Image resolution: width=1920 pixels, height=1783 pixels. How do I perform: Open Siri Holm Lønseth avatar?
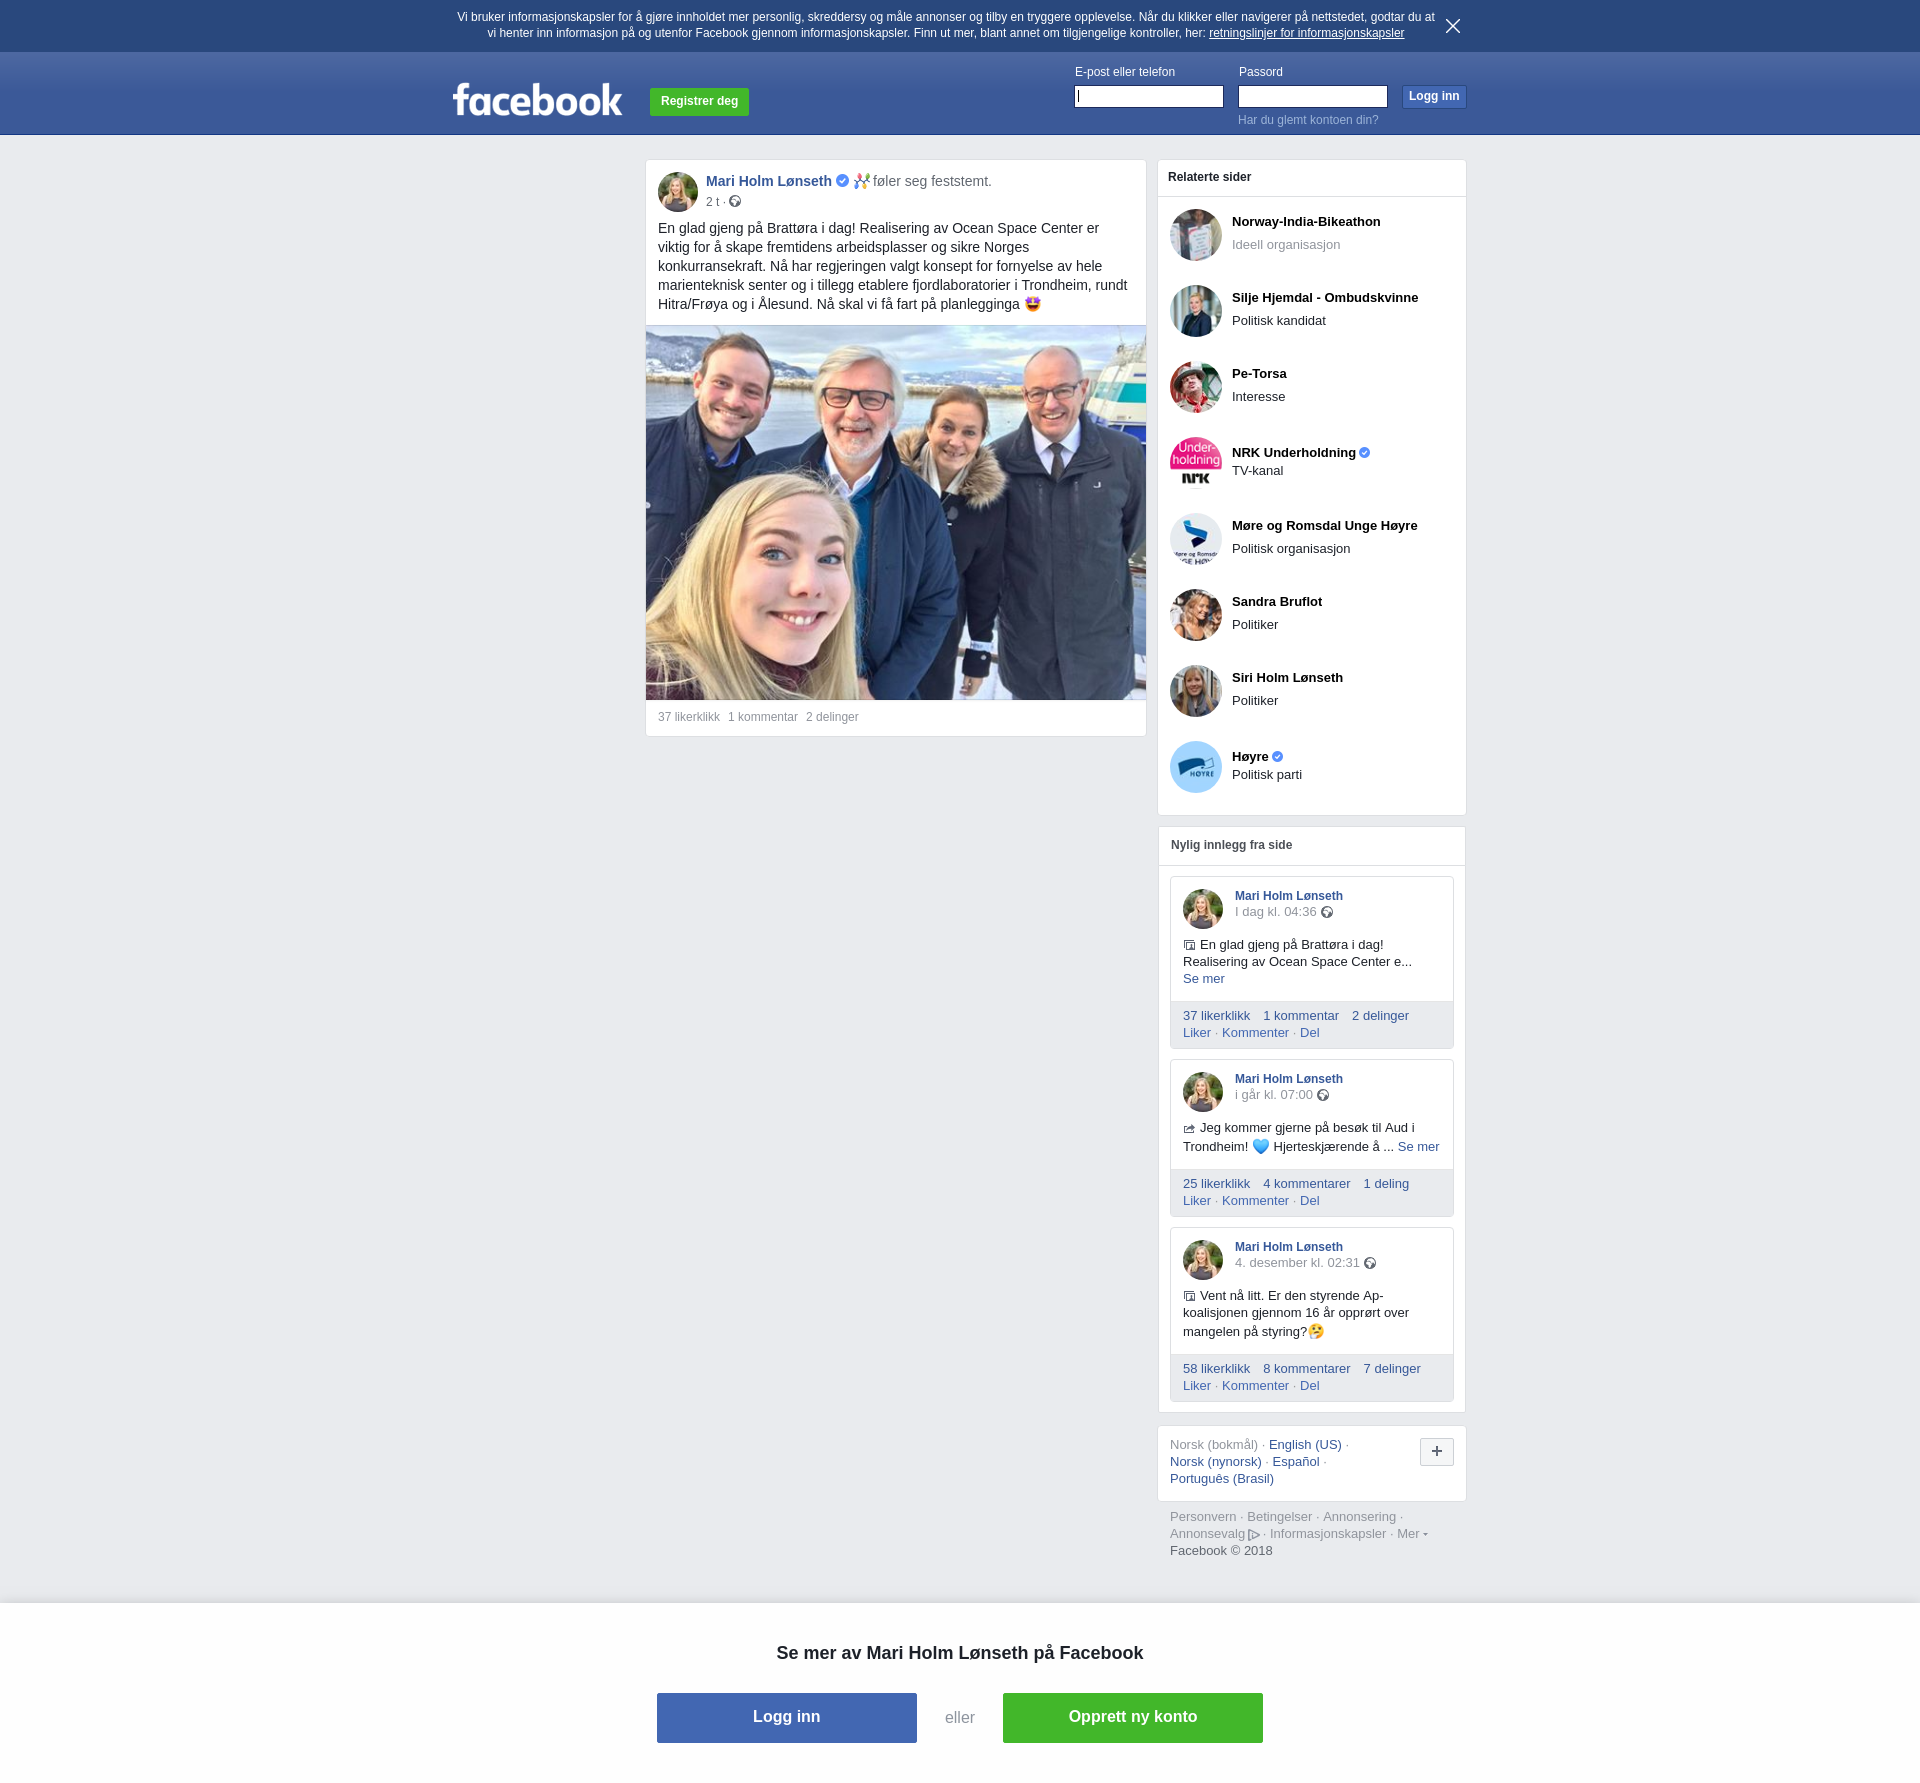click(1196, 691)
